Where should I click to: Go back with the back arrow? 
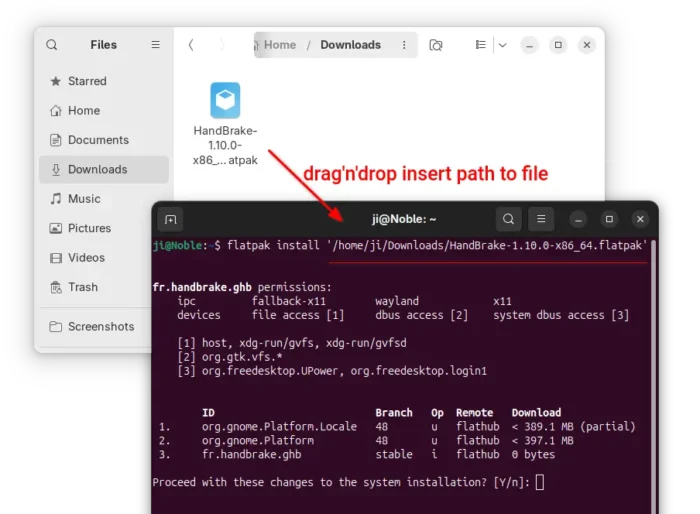click(x=191, y=45)
